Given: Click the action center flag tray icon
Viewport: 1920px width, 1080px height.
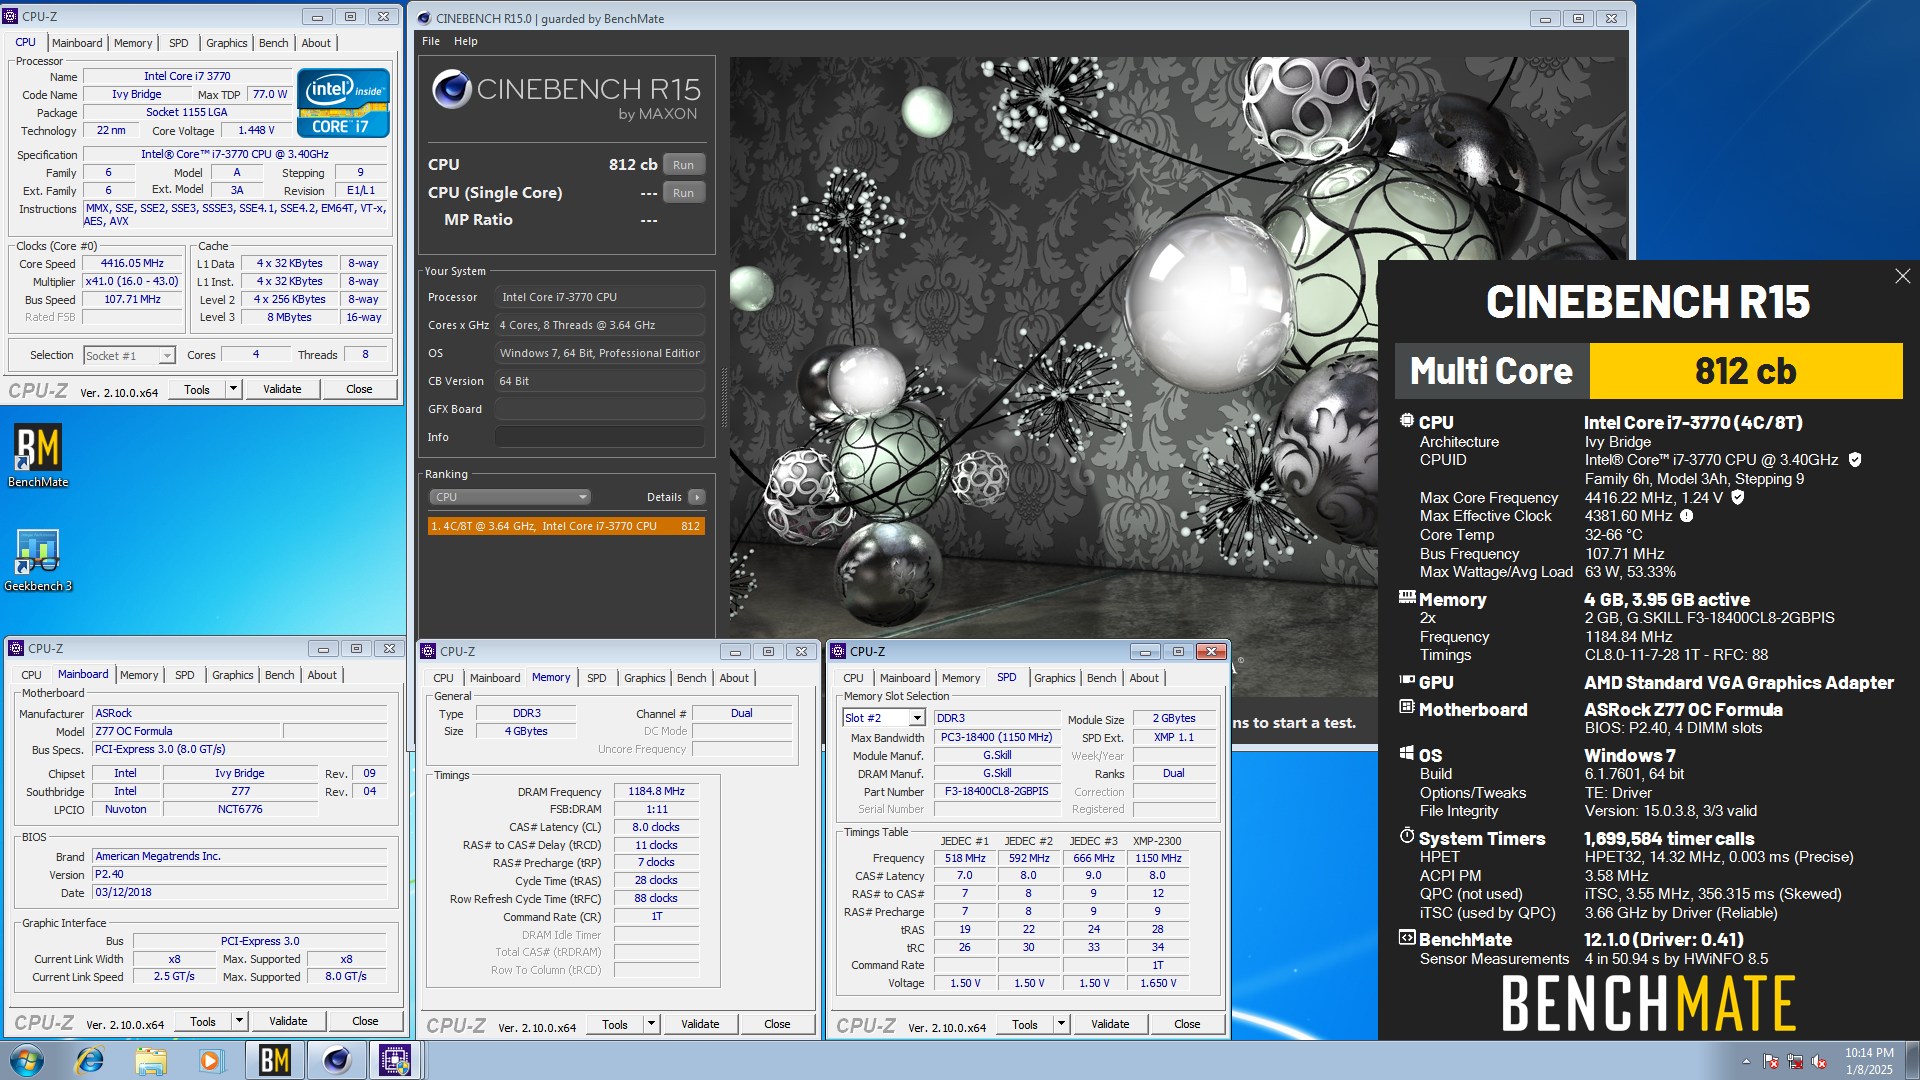Looking at the screenshot, I should [1771, 1062].
